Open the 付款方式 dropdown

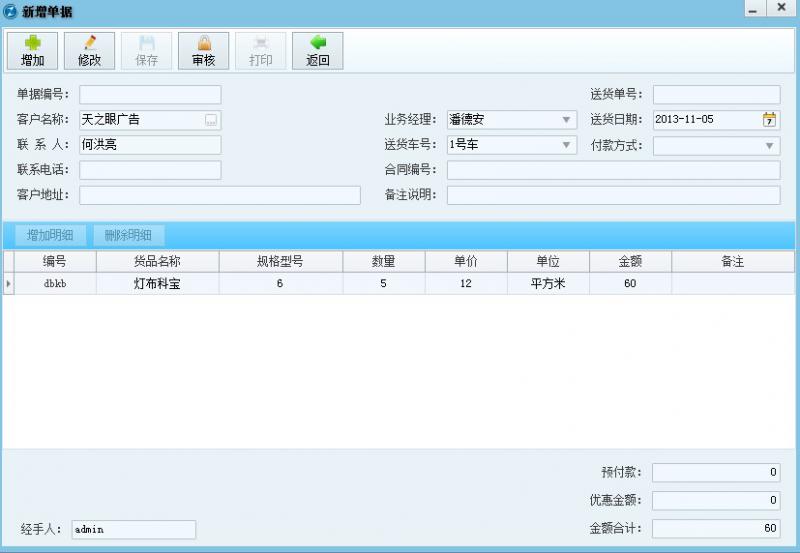pyautogui.click(x=769, y=146)
